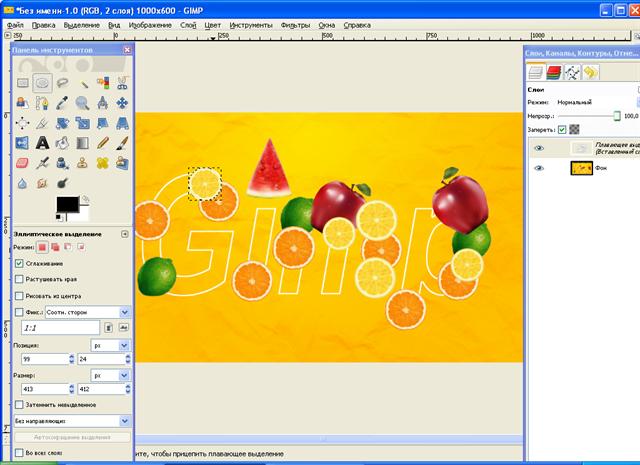Enable the Фикс. fixed ratio checkbox
640x465 pixels.
coord(19,312)
